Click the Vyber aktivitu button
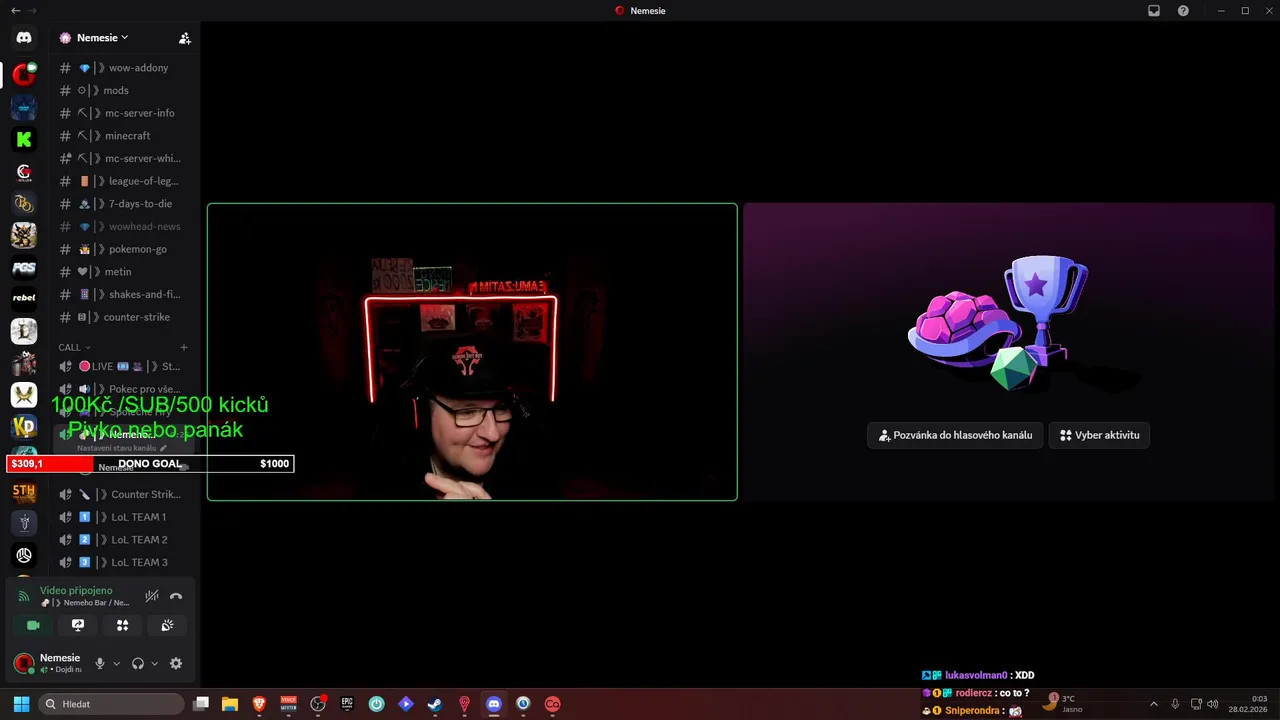The image size is (1280, 720). 1099,435
